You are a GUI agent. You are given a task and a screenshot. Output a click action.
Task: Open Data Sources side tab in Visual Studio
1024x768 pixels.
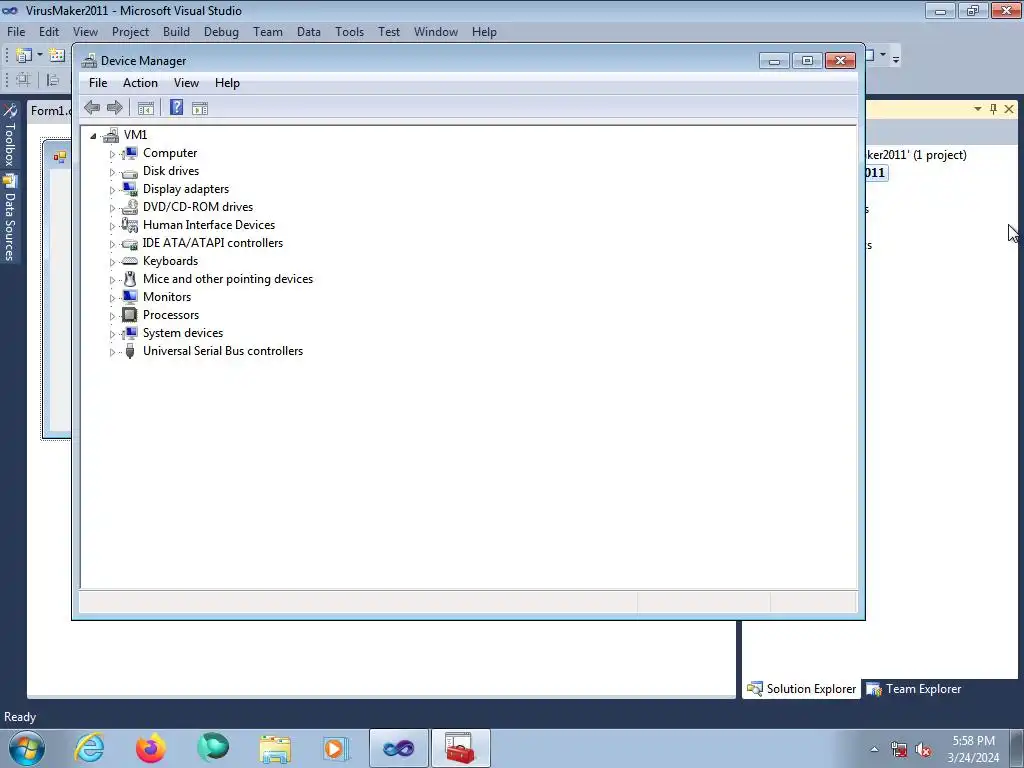(10, 217)
